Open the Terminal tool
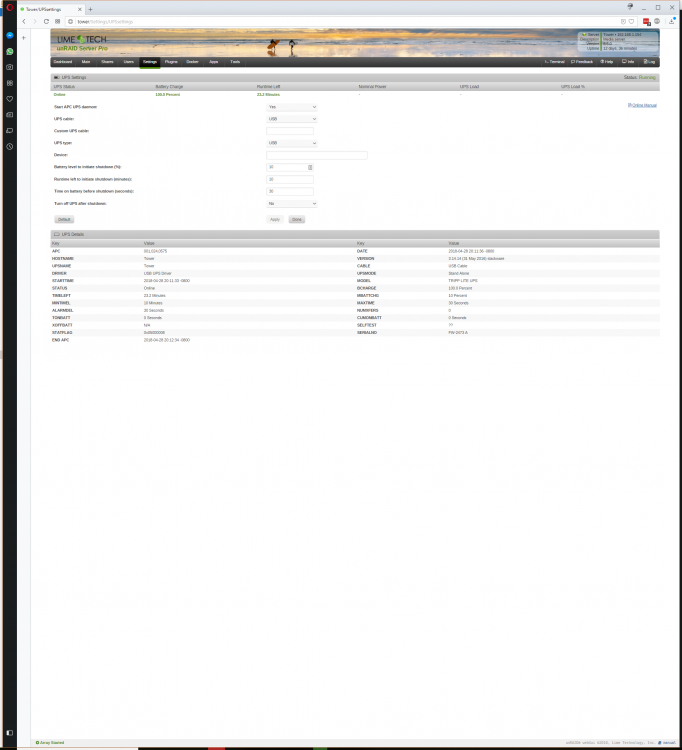 554,62
